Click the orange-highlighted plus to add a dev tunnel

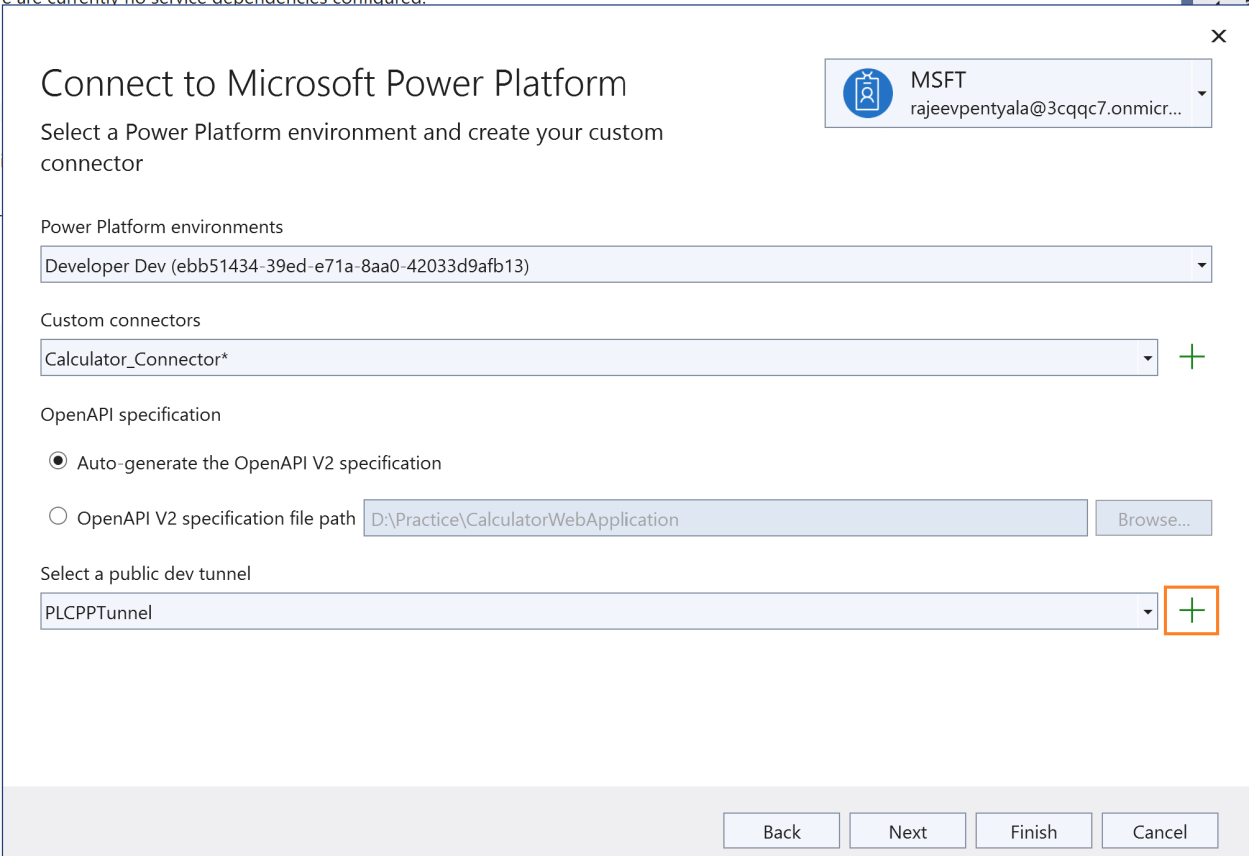click(1192, 611)
